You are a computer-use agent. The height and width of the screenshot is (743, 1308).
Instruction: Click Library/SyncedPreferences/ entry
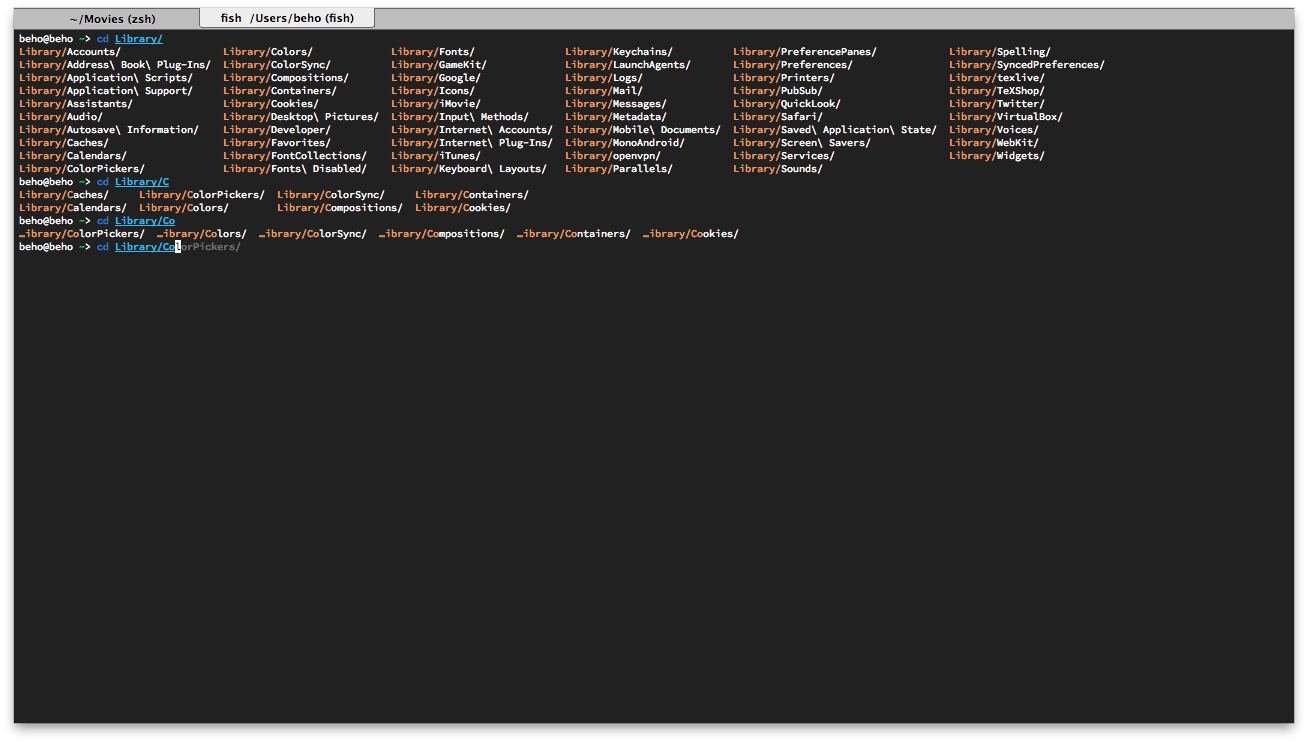(x=1027, y=65)
